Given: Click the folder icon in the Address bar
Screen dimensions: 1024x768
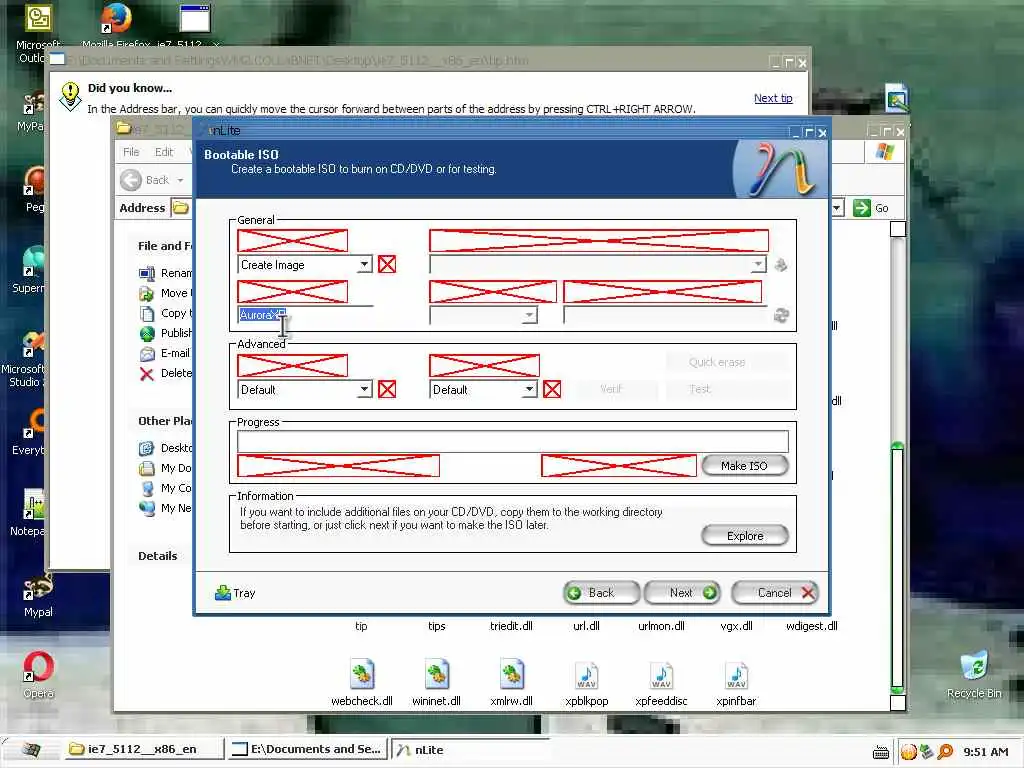Looking at the screenshot, I should click(180, 208).
